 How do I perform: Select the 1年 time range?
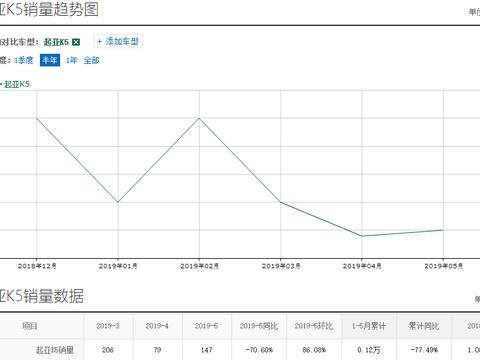coord(71,60)
